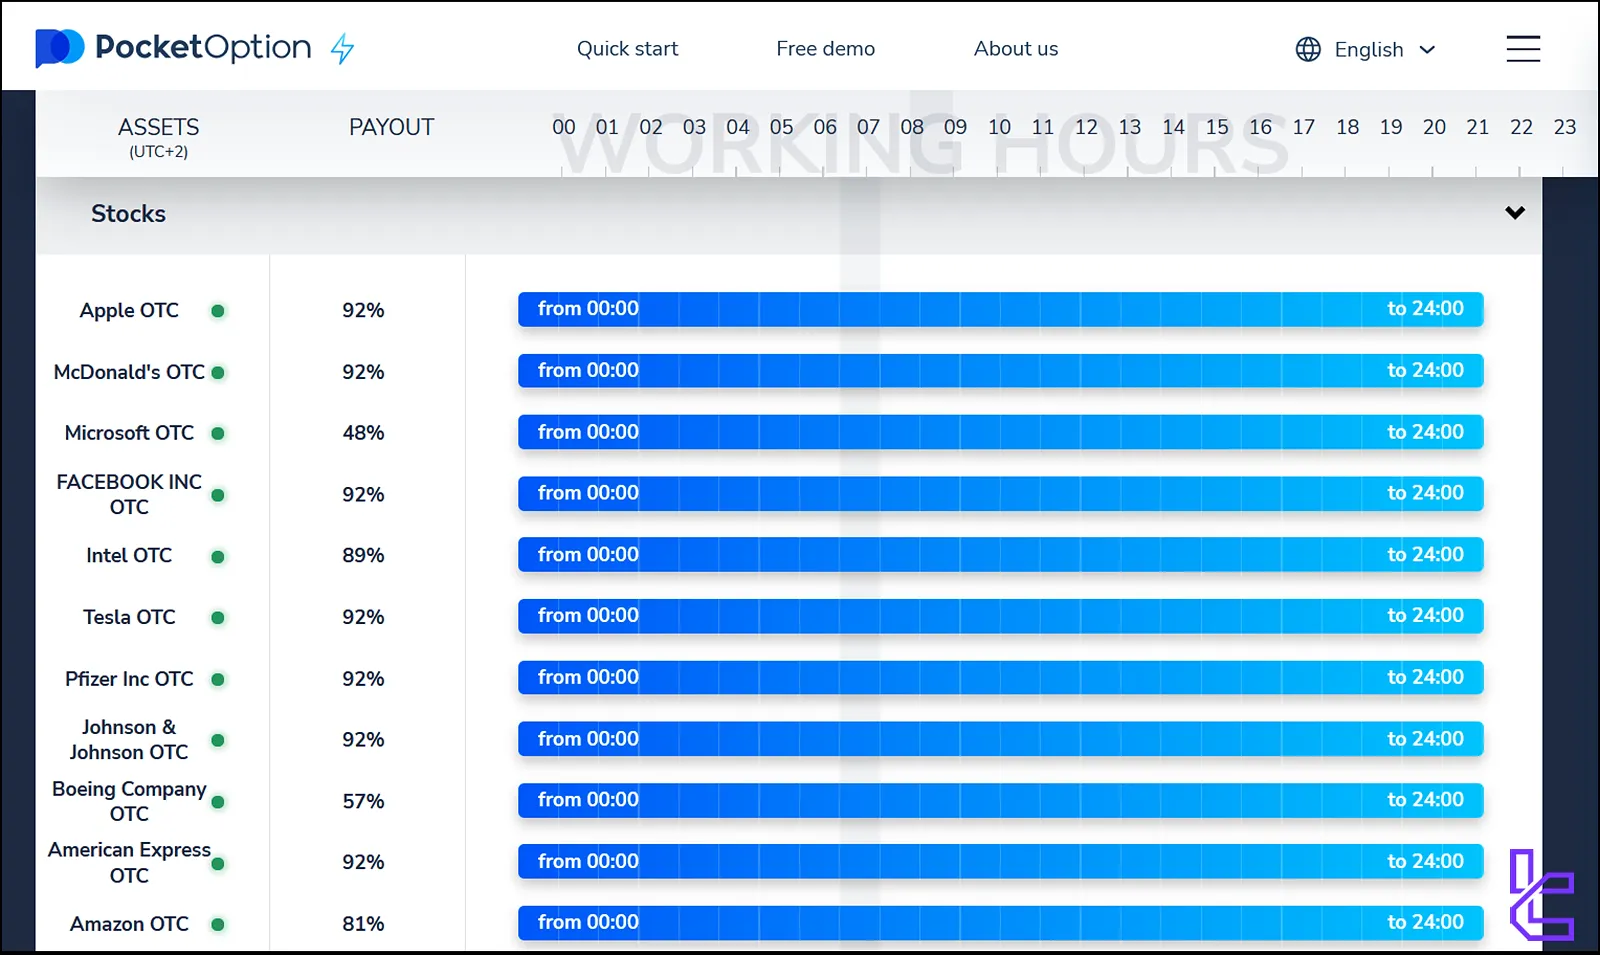Open About us page
1600x955 pixels.
(1015, 48)
